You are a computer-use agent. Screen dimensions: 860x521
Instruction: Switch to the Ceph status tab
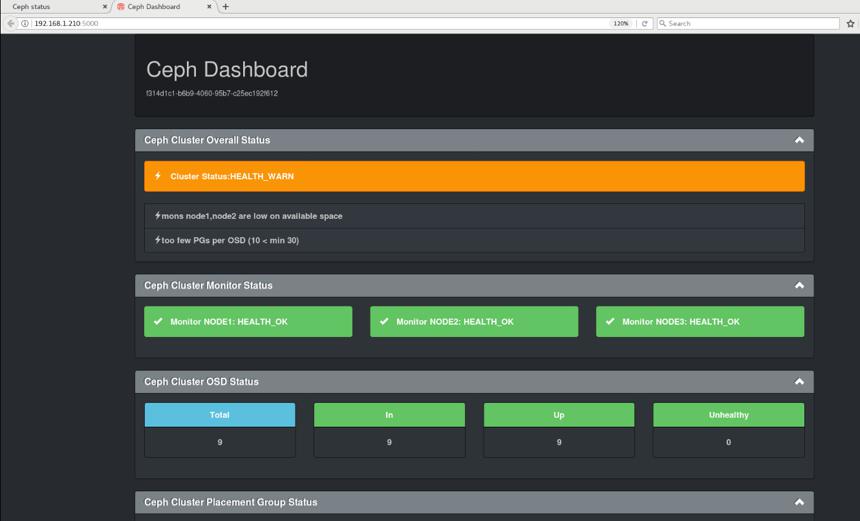55,7
